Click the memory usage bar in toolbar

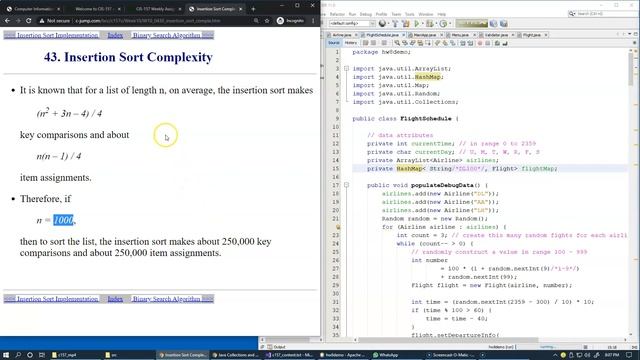point(471,24)
